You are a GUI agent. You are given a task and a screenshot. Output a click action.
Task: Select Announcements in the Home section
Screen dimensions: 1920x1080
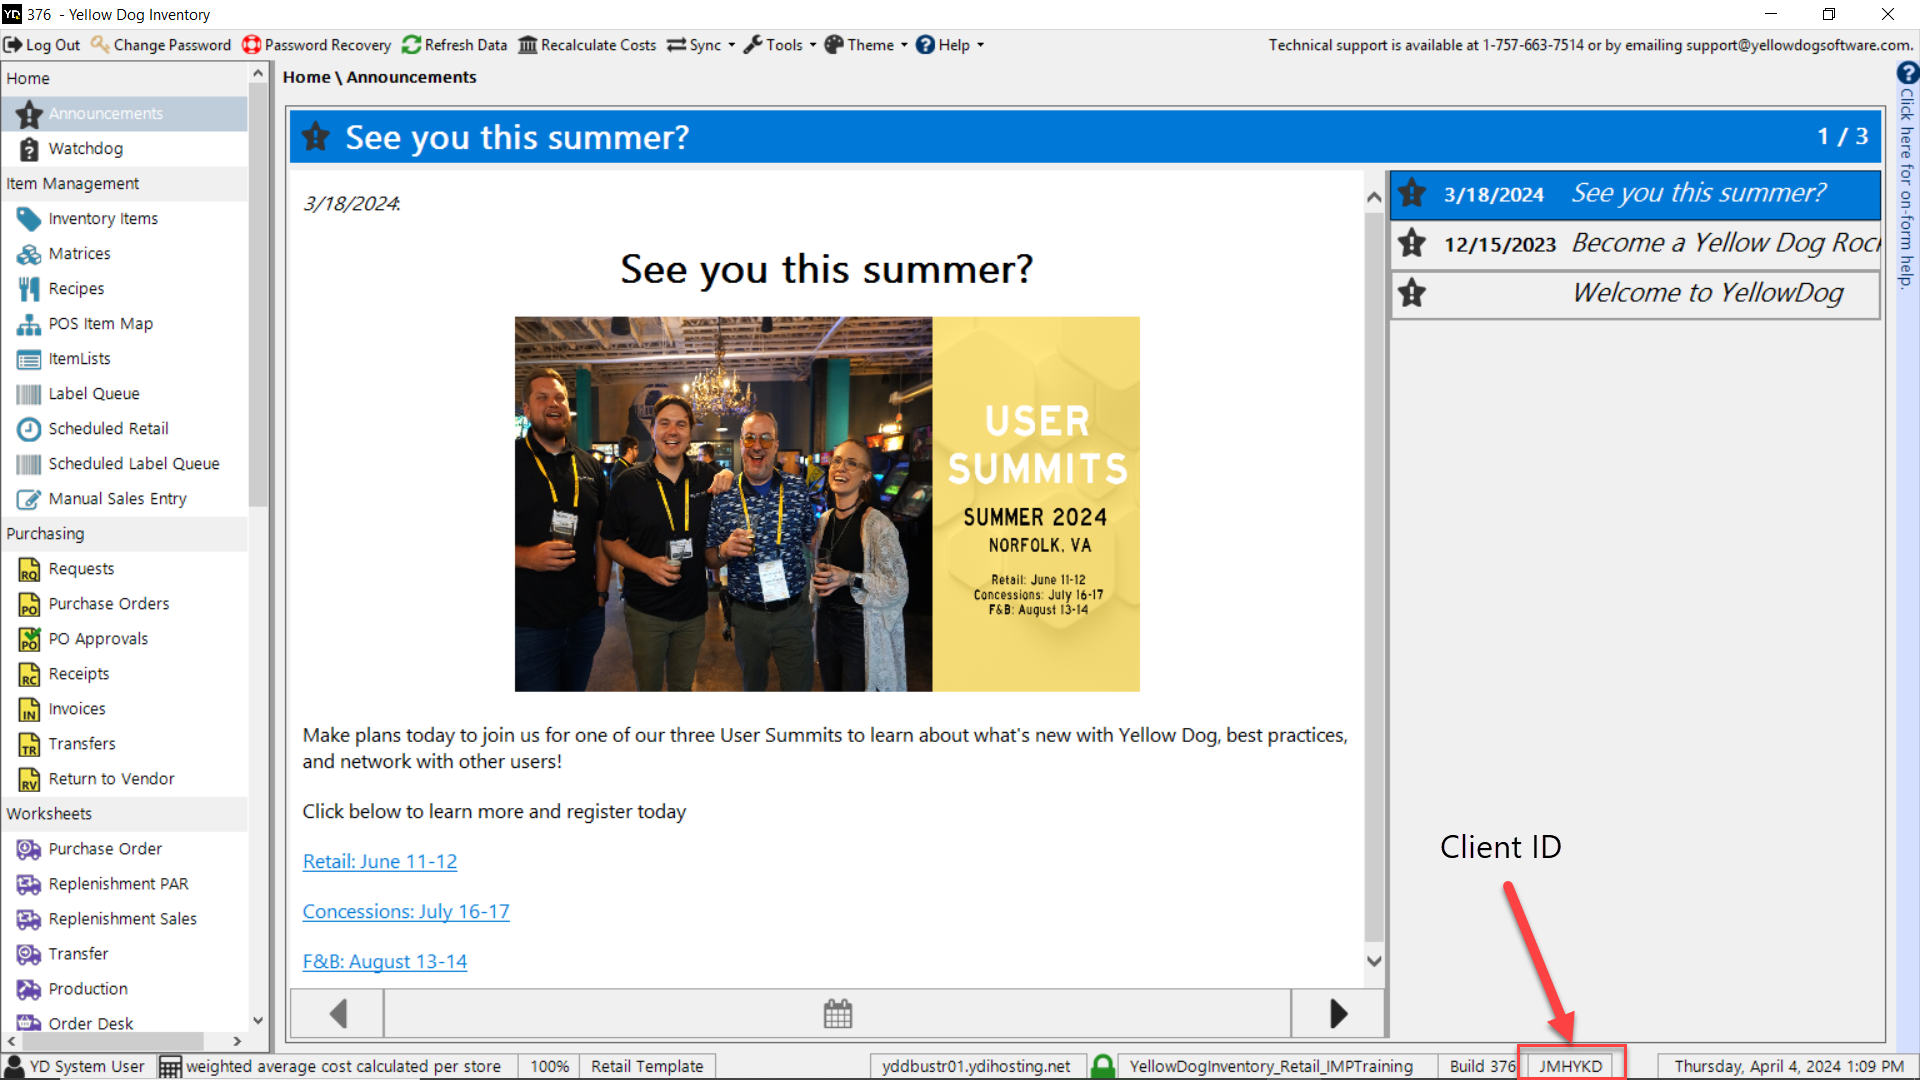tap(124, 113)
